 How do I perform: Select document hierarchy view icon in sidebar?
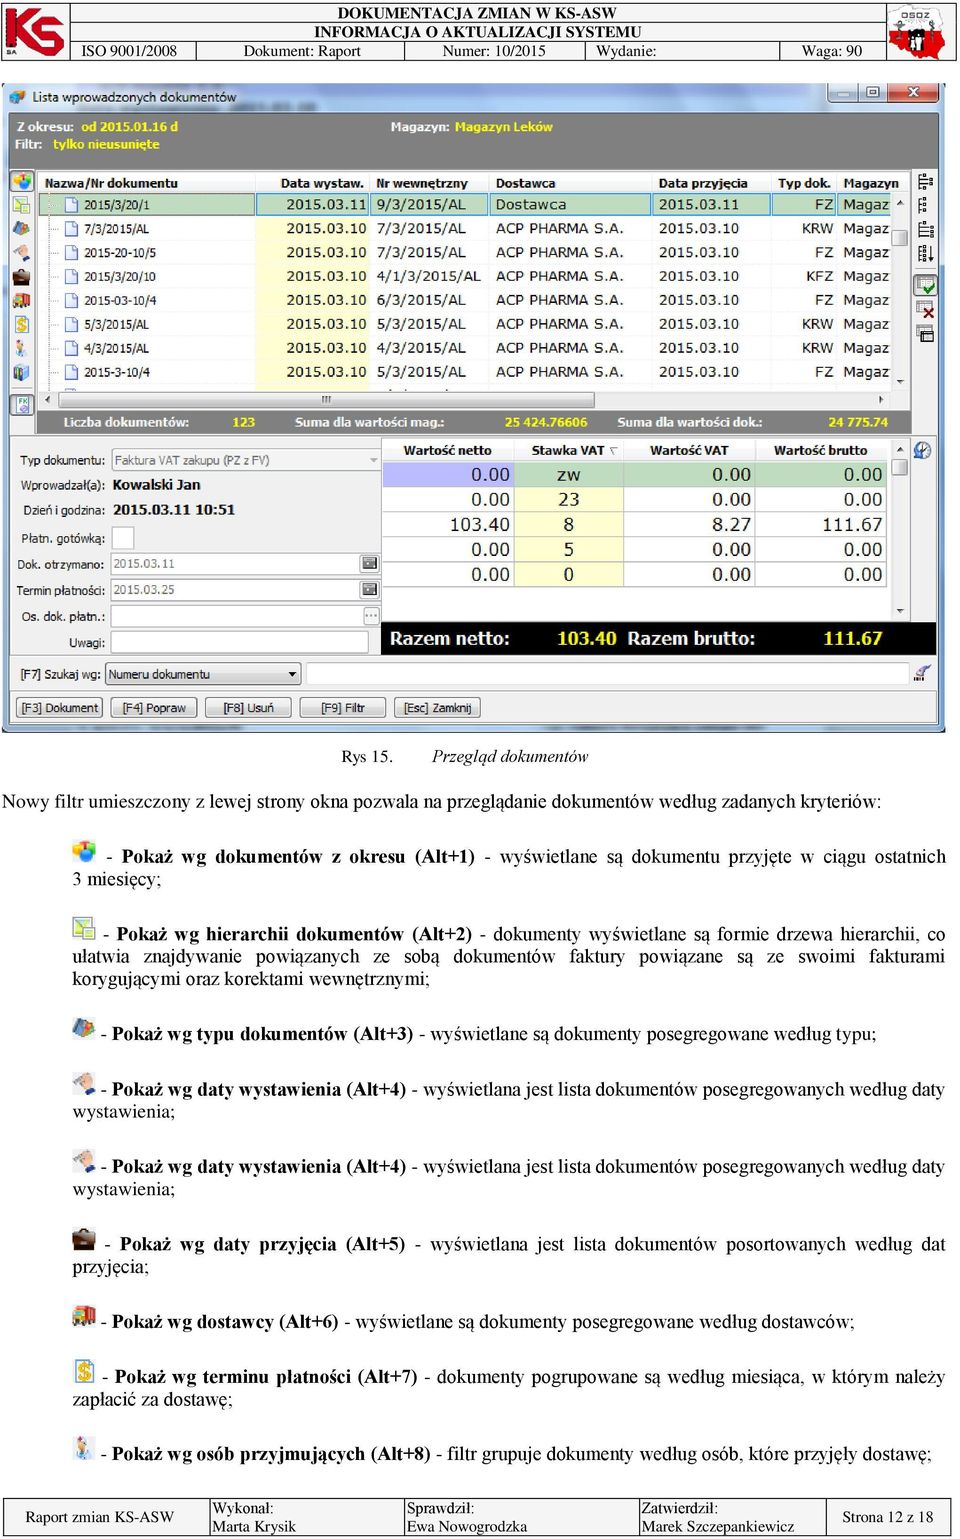21,204
